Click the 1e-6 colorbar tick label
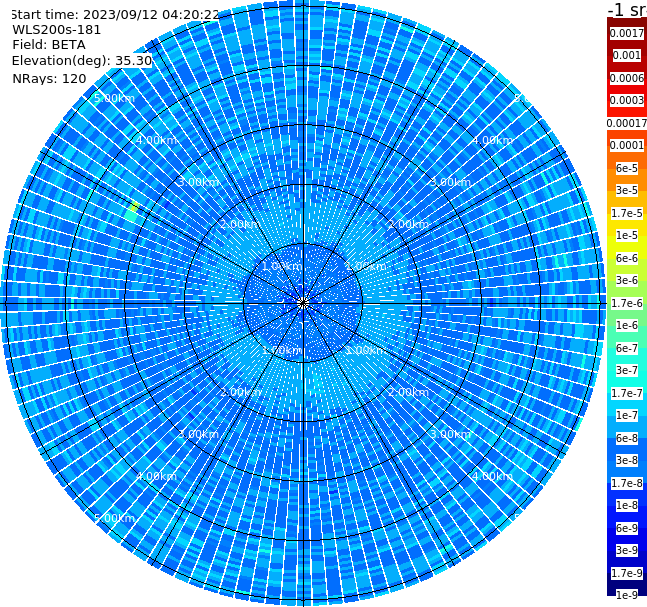This screenshot has width=647, height=607. coord(627,325)
